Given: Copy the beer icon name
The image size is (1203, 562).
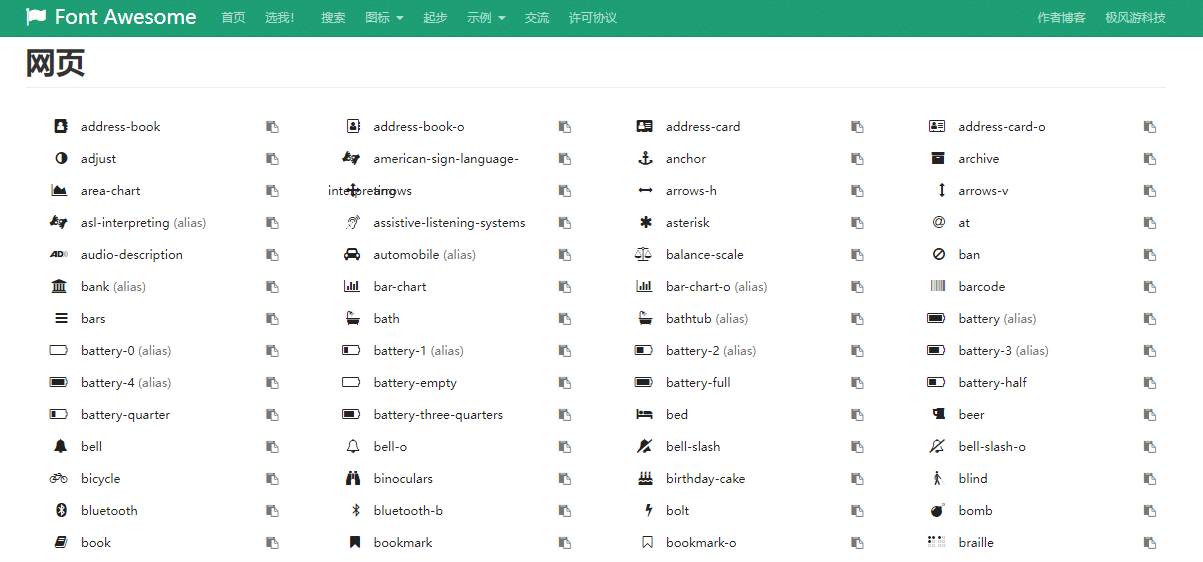Looking at the screenshot, I should click(1150, 415).
